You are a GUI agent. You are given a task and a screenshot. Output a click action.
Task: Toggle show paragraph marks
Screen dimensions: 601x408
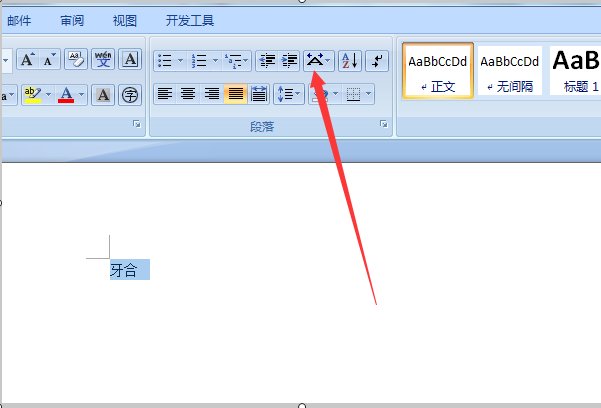[x=377, y=61]
